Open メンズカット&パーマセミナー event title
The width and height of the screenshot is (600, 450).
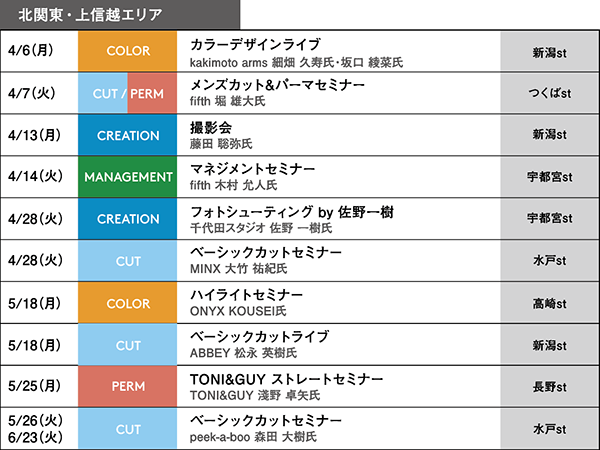click(x=277, y=86)
